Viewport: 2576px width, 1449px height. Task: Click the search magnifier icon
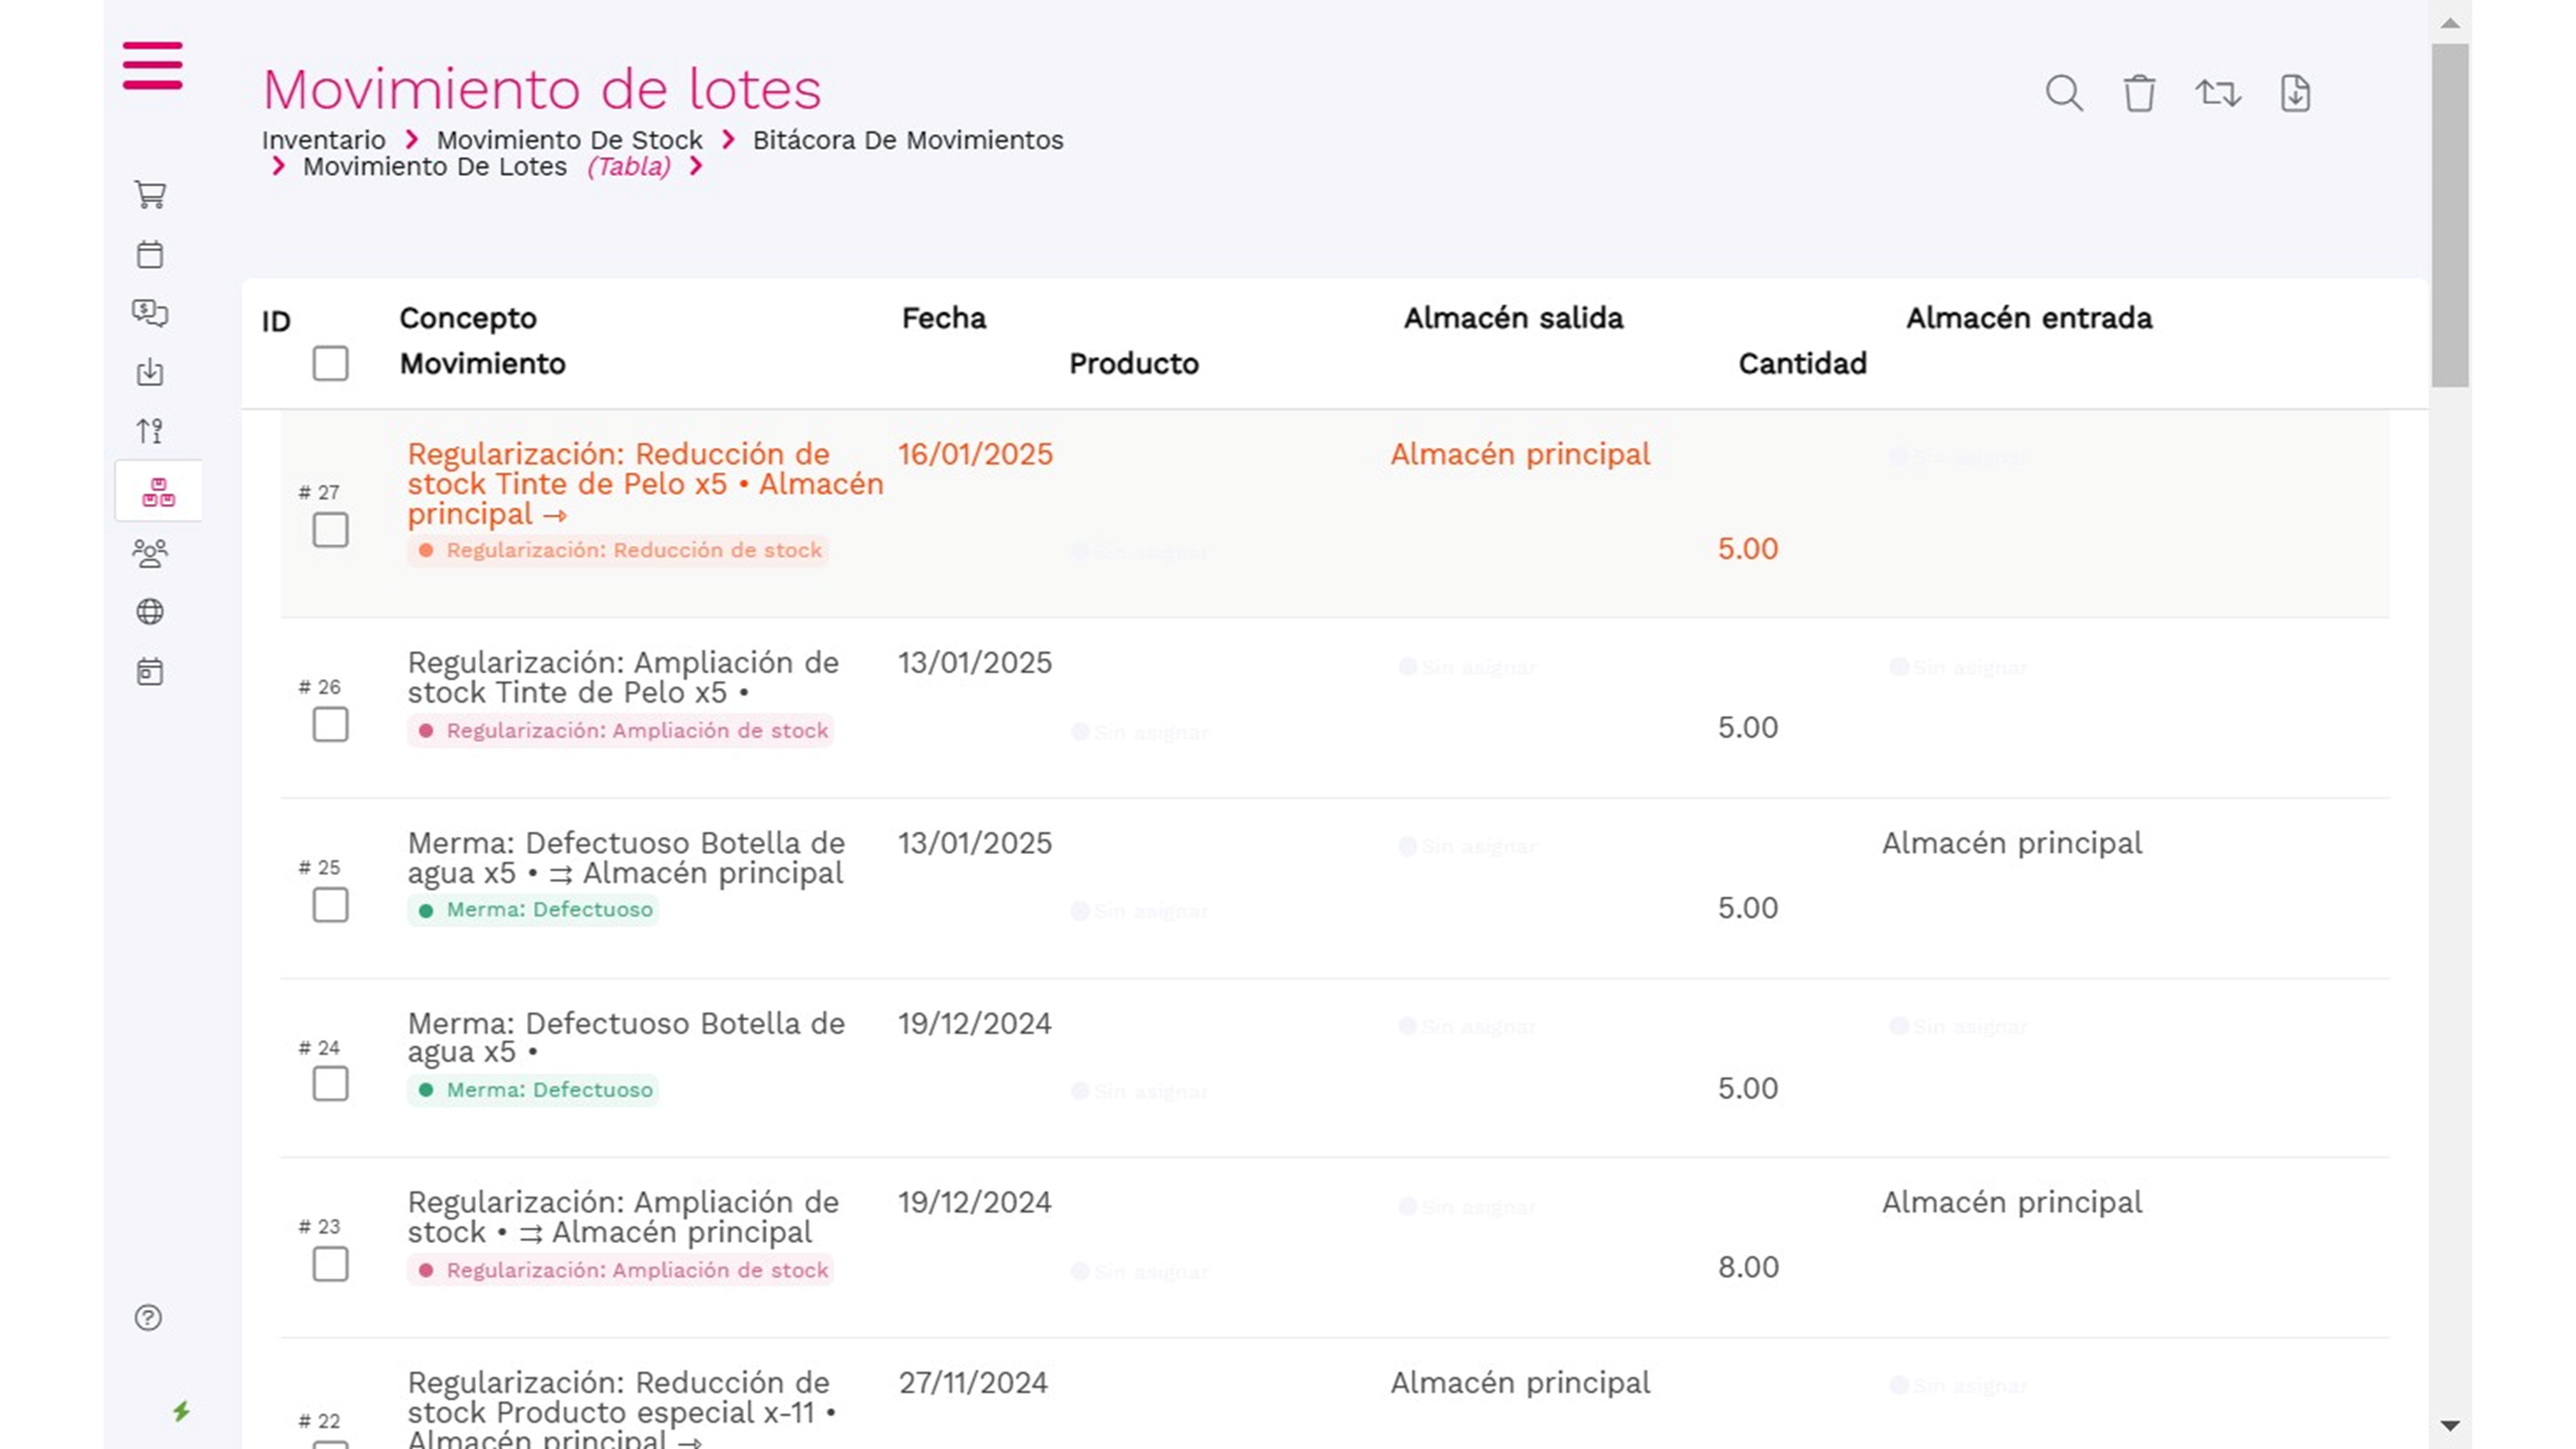pos(2063,93)
